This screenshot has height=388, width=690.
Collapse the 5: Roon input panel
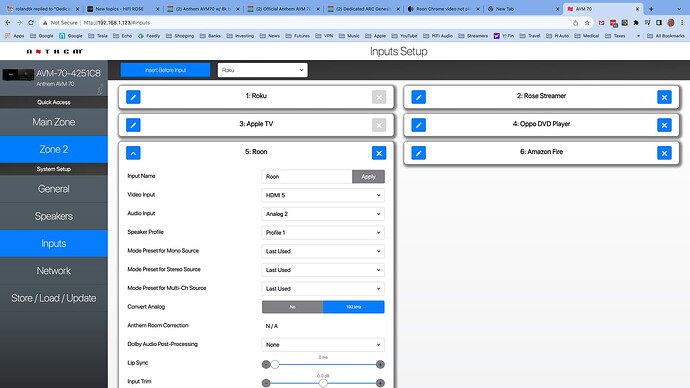(x=133, y=153)
